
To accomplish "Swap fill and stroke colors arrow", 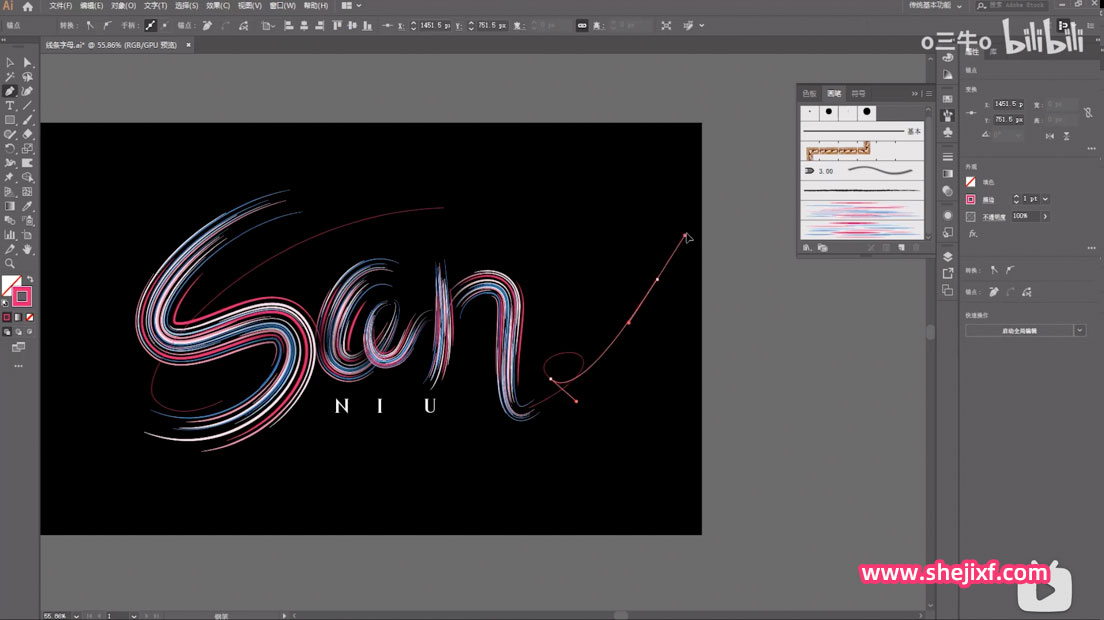I will [29, 279].
